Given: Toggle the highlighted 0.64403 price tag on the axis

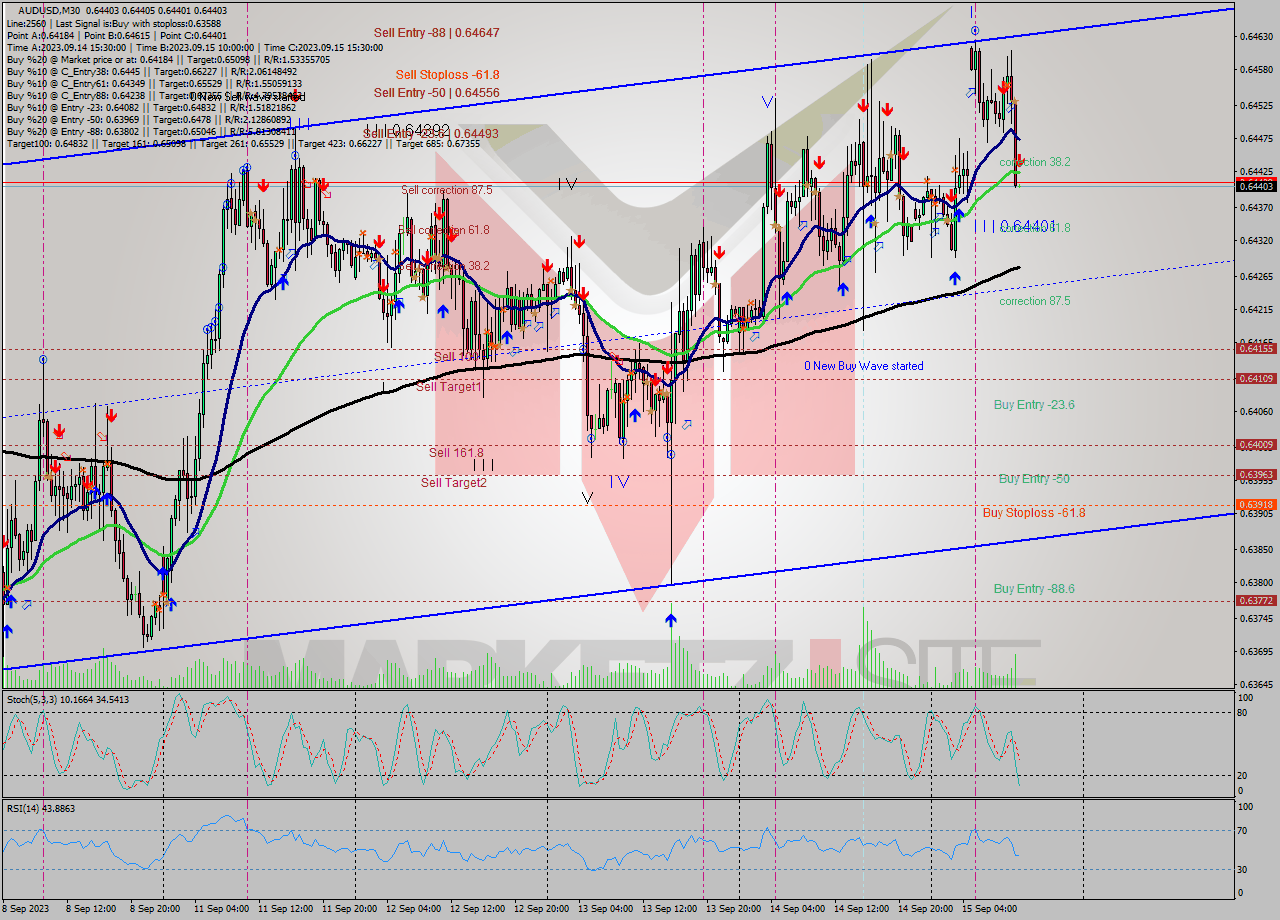Looking at the screenshot, I should tap(1256, 185).
